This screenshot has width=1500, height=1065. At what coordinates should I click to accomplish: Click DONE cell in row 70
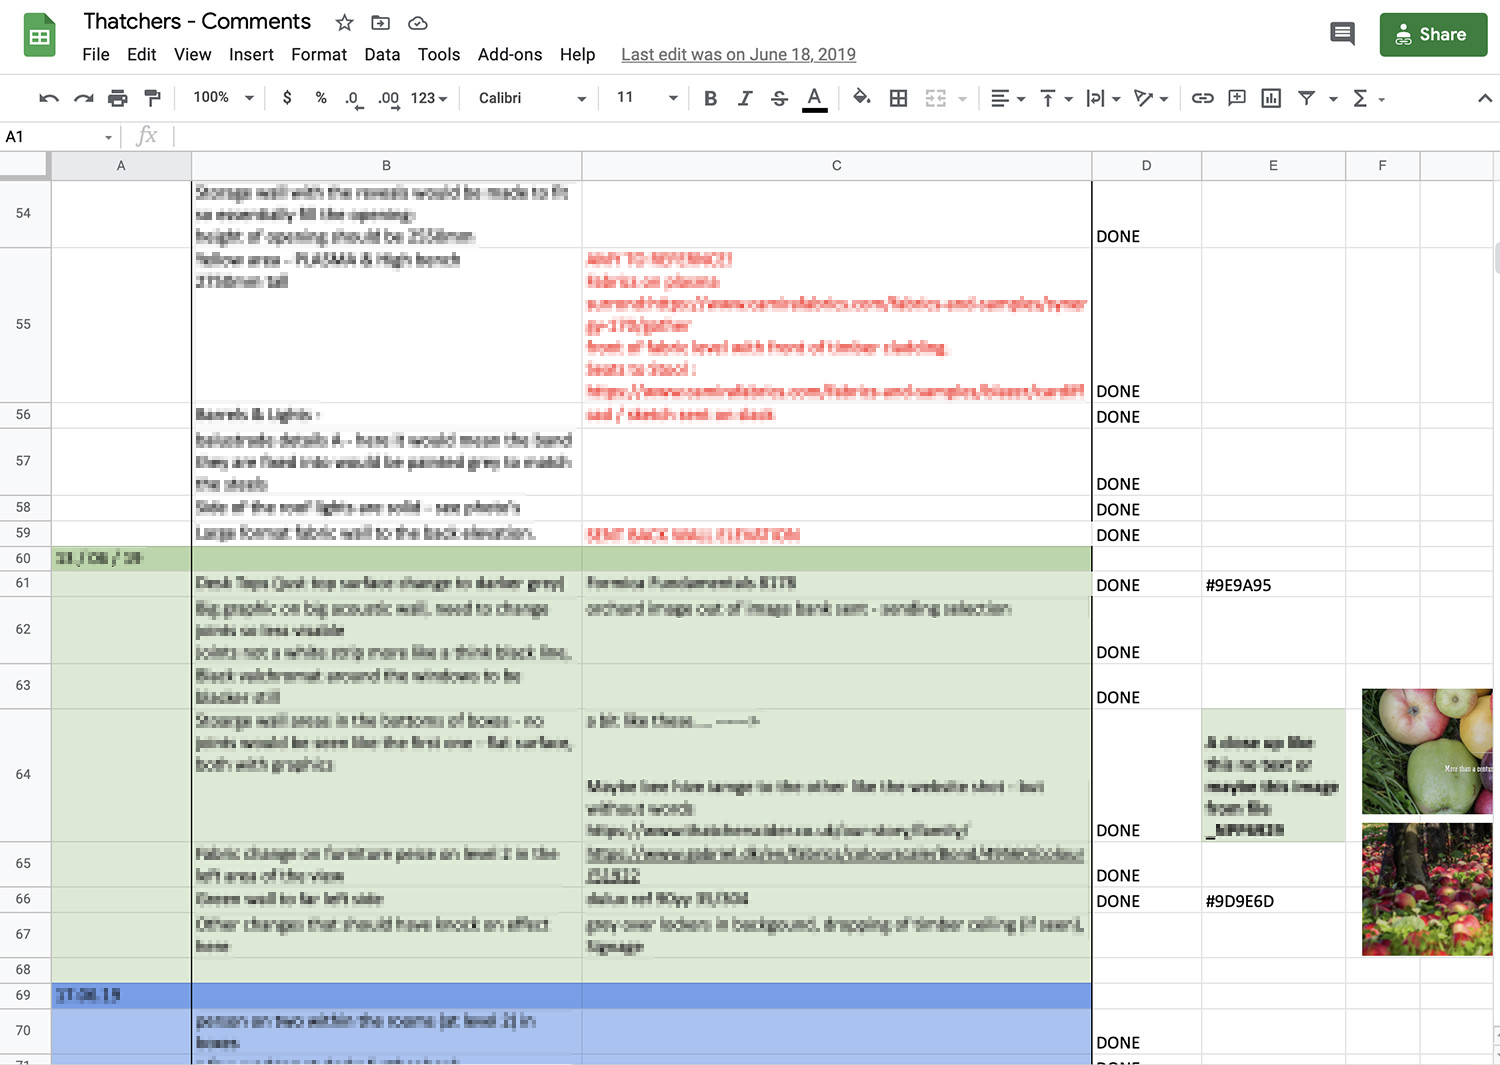[x=1146, y=1031]
